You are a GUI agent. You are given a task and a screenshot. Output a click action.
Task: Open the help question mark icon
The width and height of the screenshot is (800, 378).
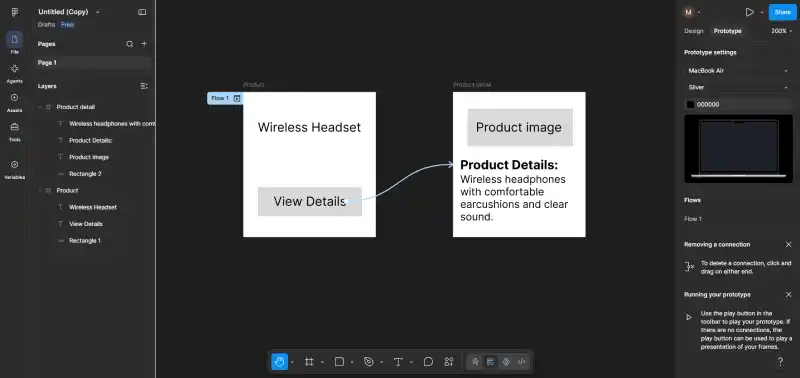780,362
